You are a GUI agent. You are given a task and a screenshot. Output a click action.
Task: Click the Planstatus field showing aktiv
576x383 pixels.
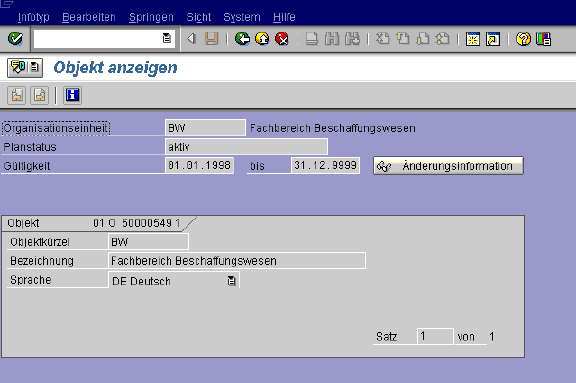coord(246,147)
